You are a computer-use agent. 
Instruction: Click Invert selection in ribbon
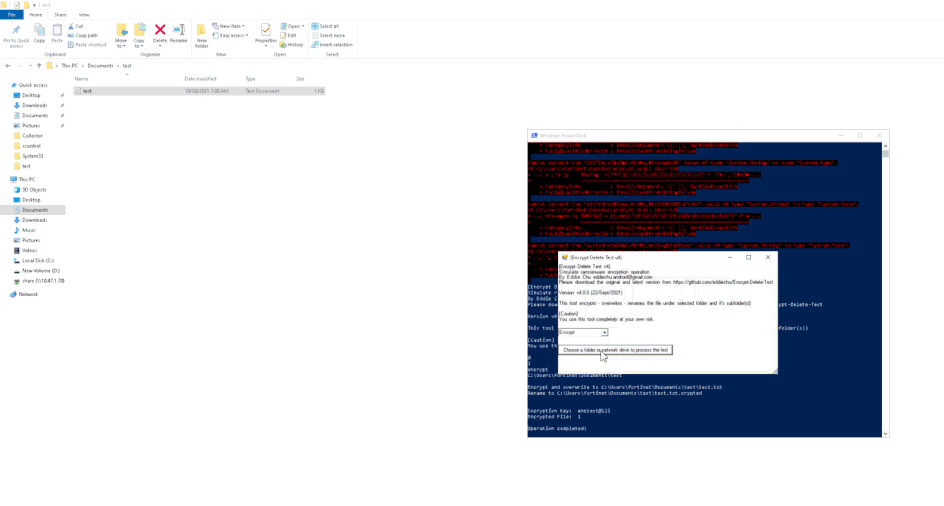tap(332, 45)
